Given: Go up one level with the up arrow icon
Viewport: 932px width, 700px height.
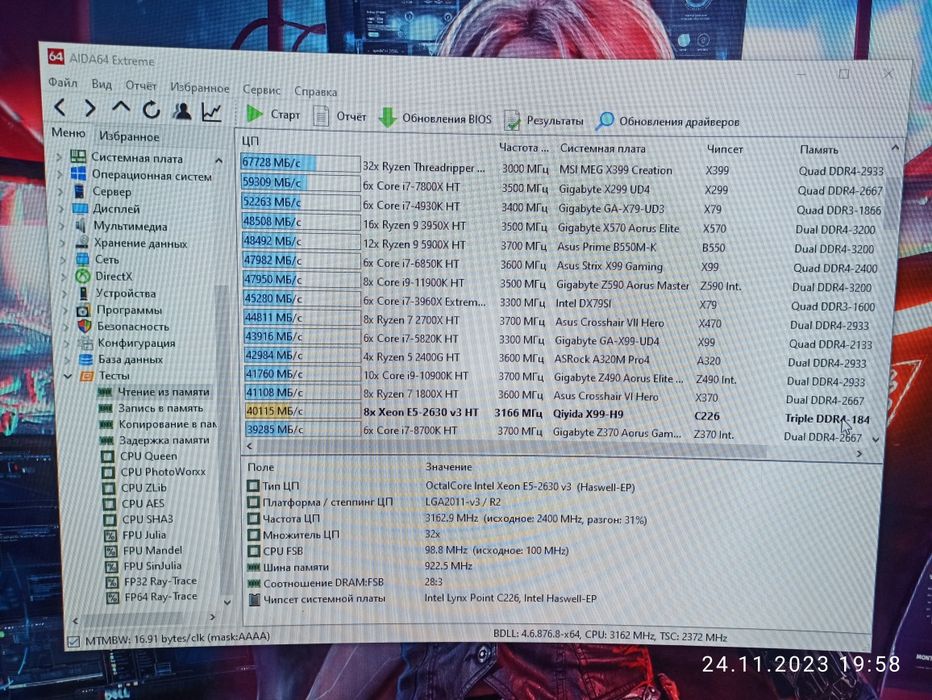Looking at the screenshot, I should 121,108.
